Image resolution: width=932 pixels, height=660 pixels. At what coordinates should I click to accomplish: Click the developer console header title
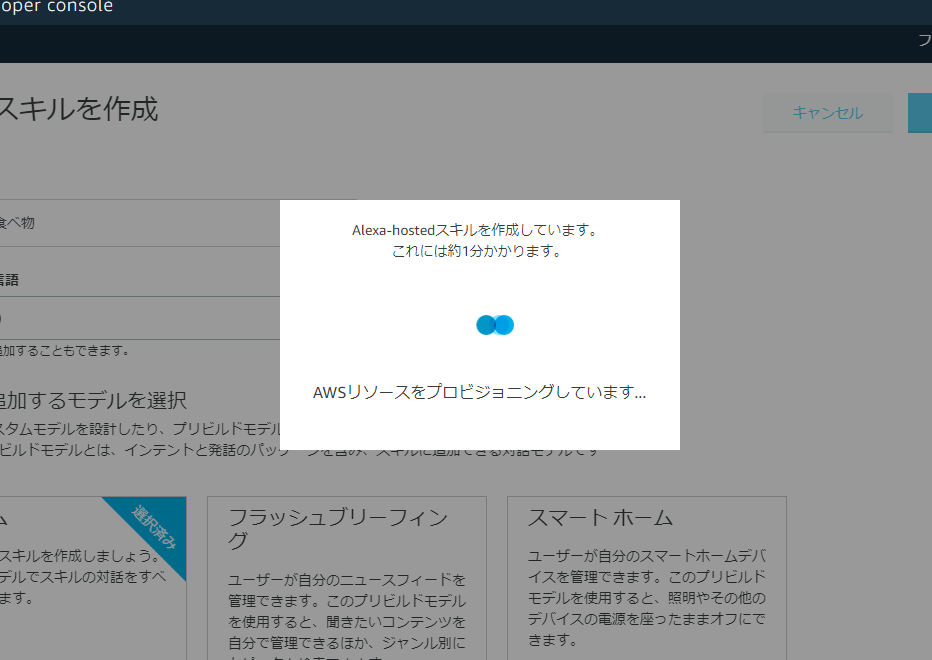[56, 7]
